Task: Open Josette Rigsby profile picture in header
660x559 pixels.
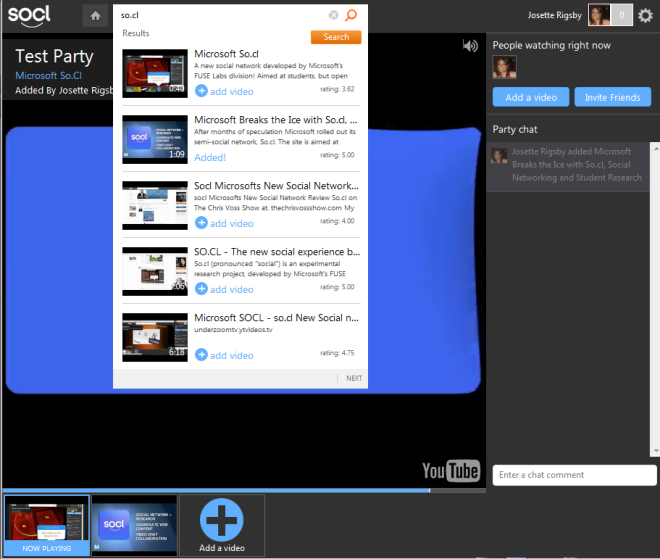Action: [x=599, y=15]
